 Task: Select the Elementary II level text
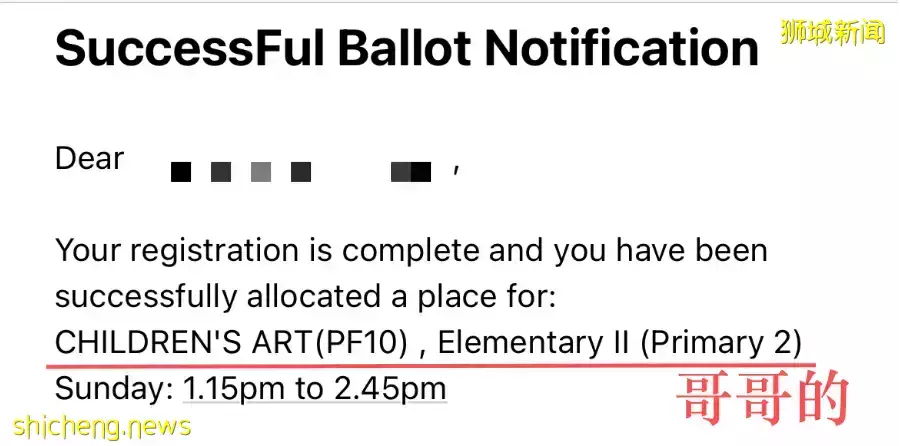pyautogui.click(x=534, y=343)
